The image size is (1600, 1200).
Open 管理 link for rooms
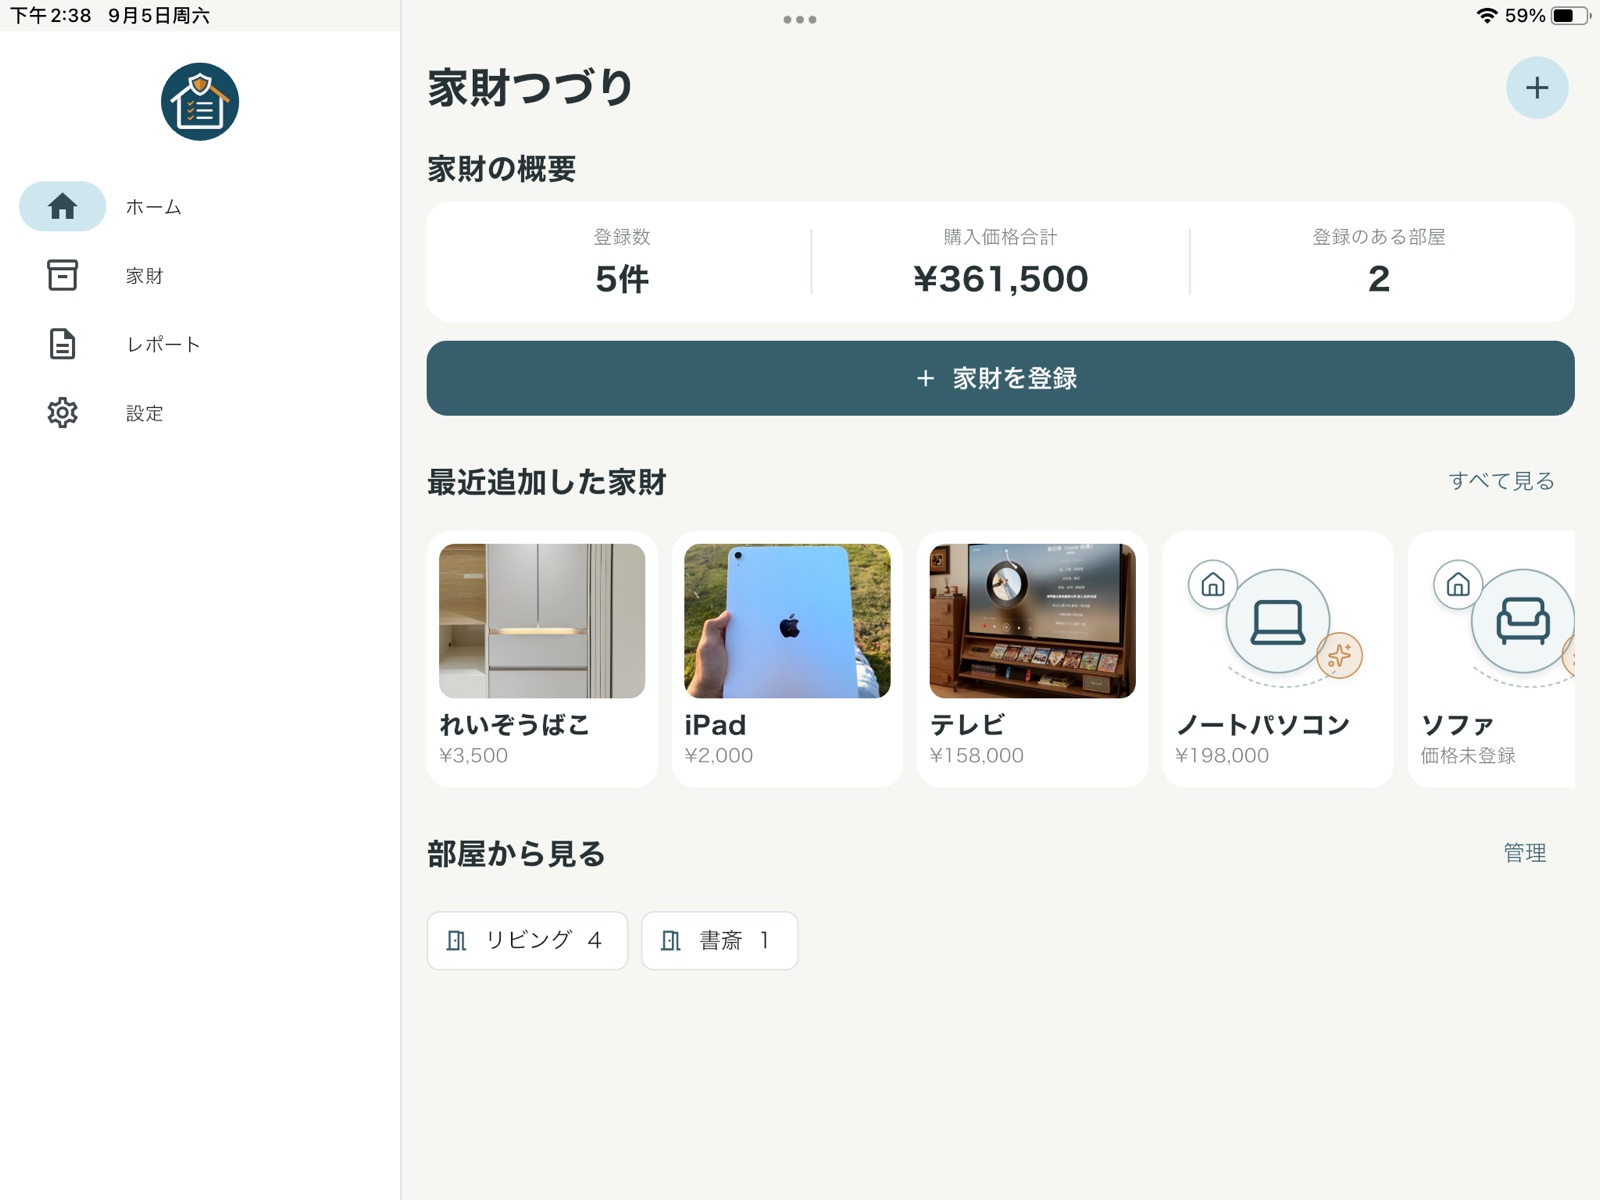click(x=1525, y=853)
